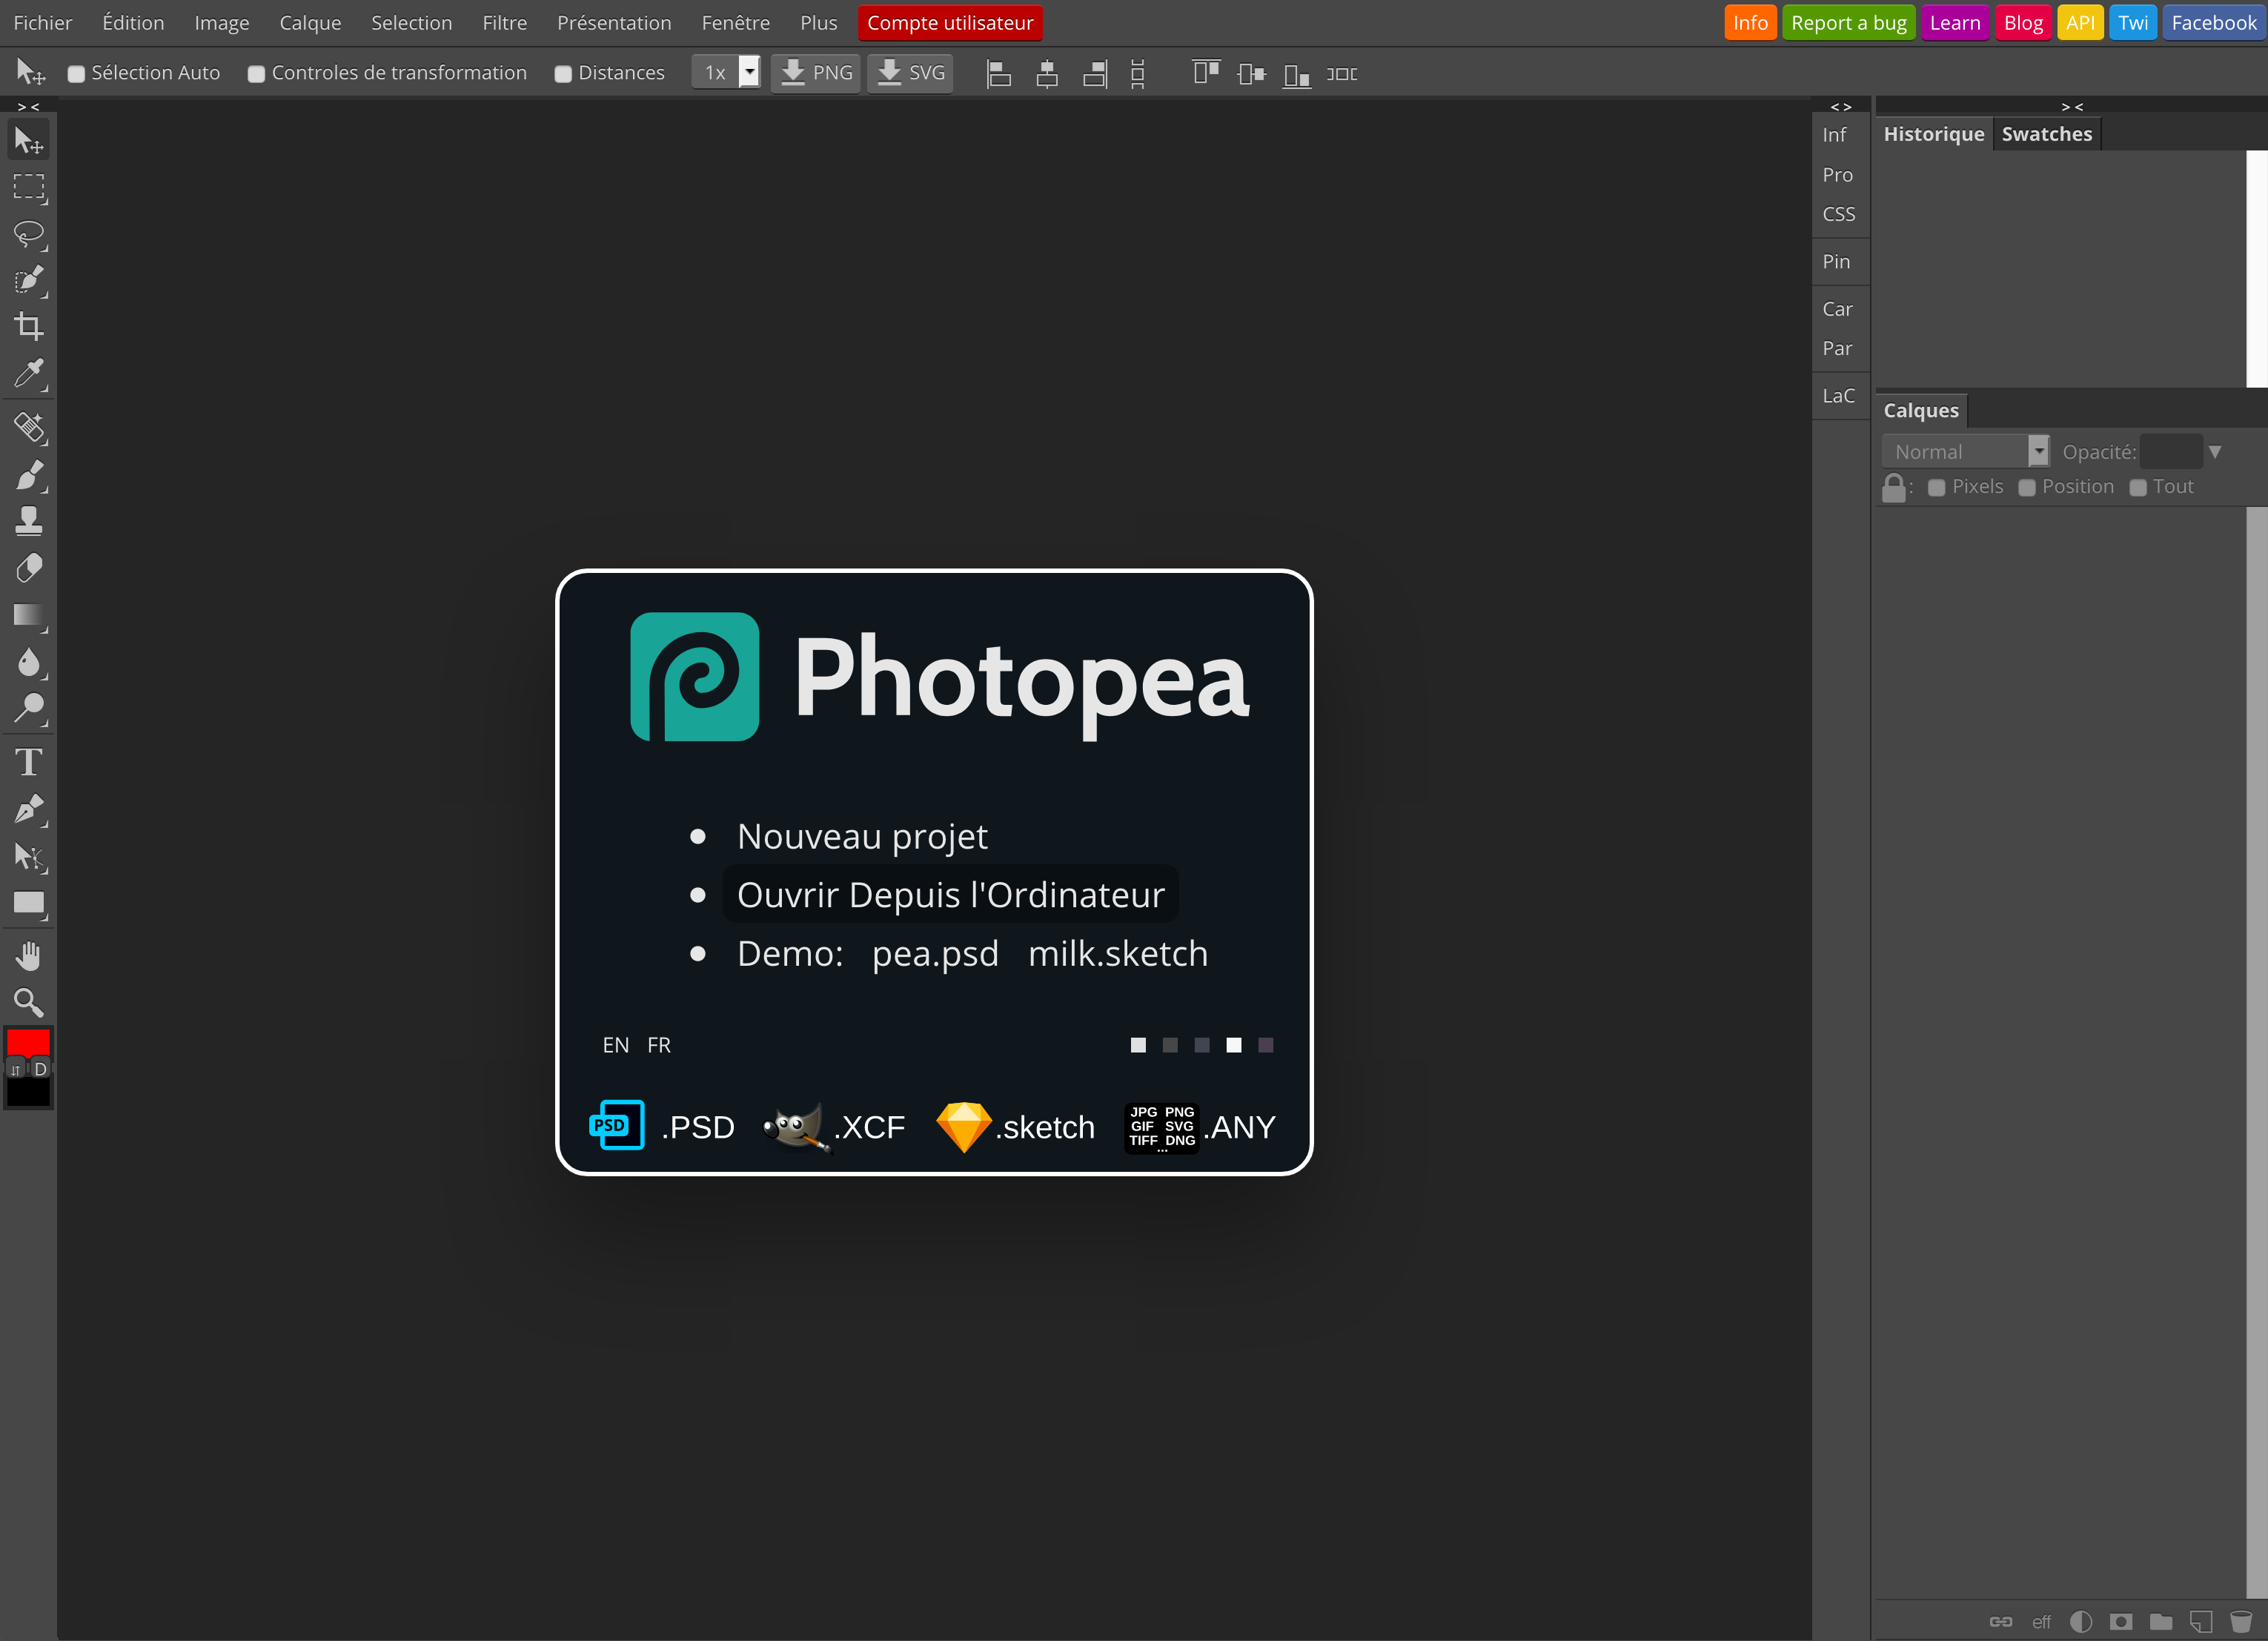The image size is (2268, 1641).
Task: Select the Type tool
Action: point(29,762)
